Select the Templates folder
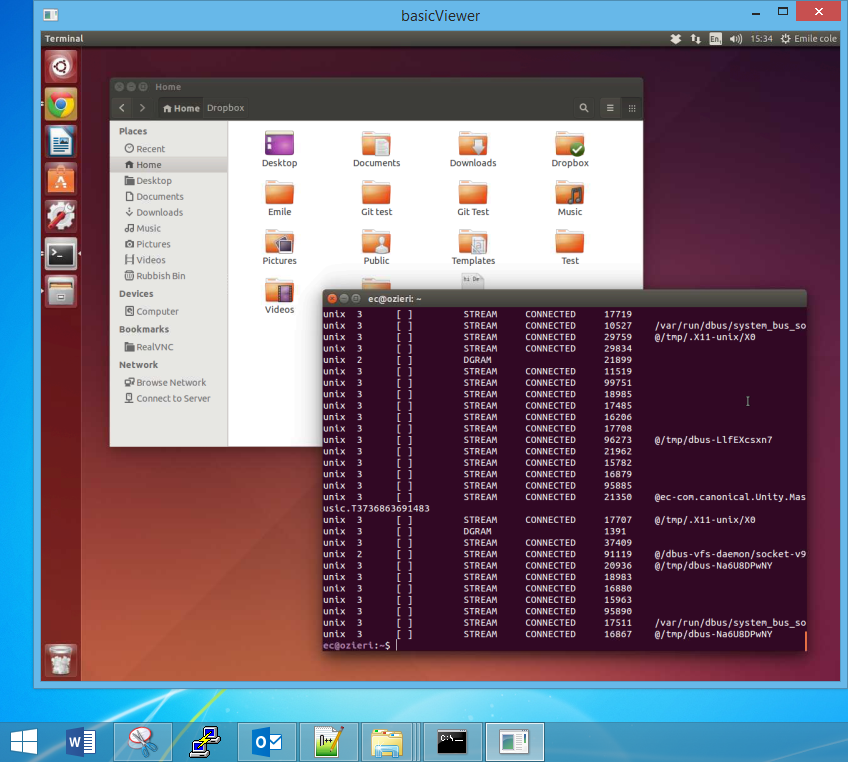The image size is (848, 762). pos(473,247)
